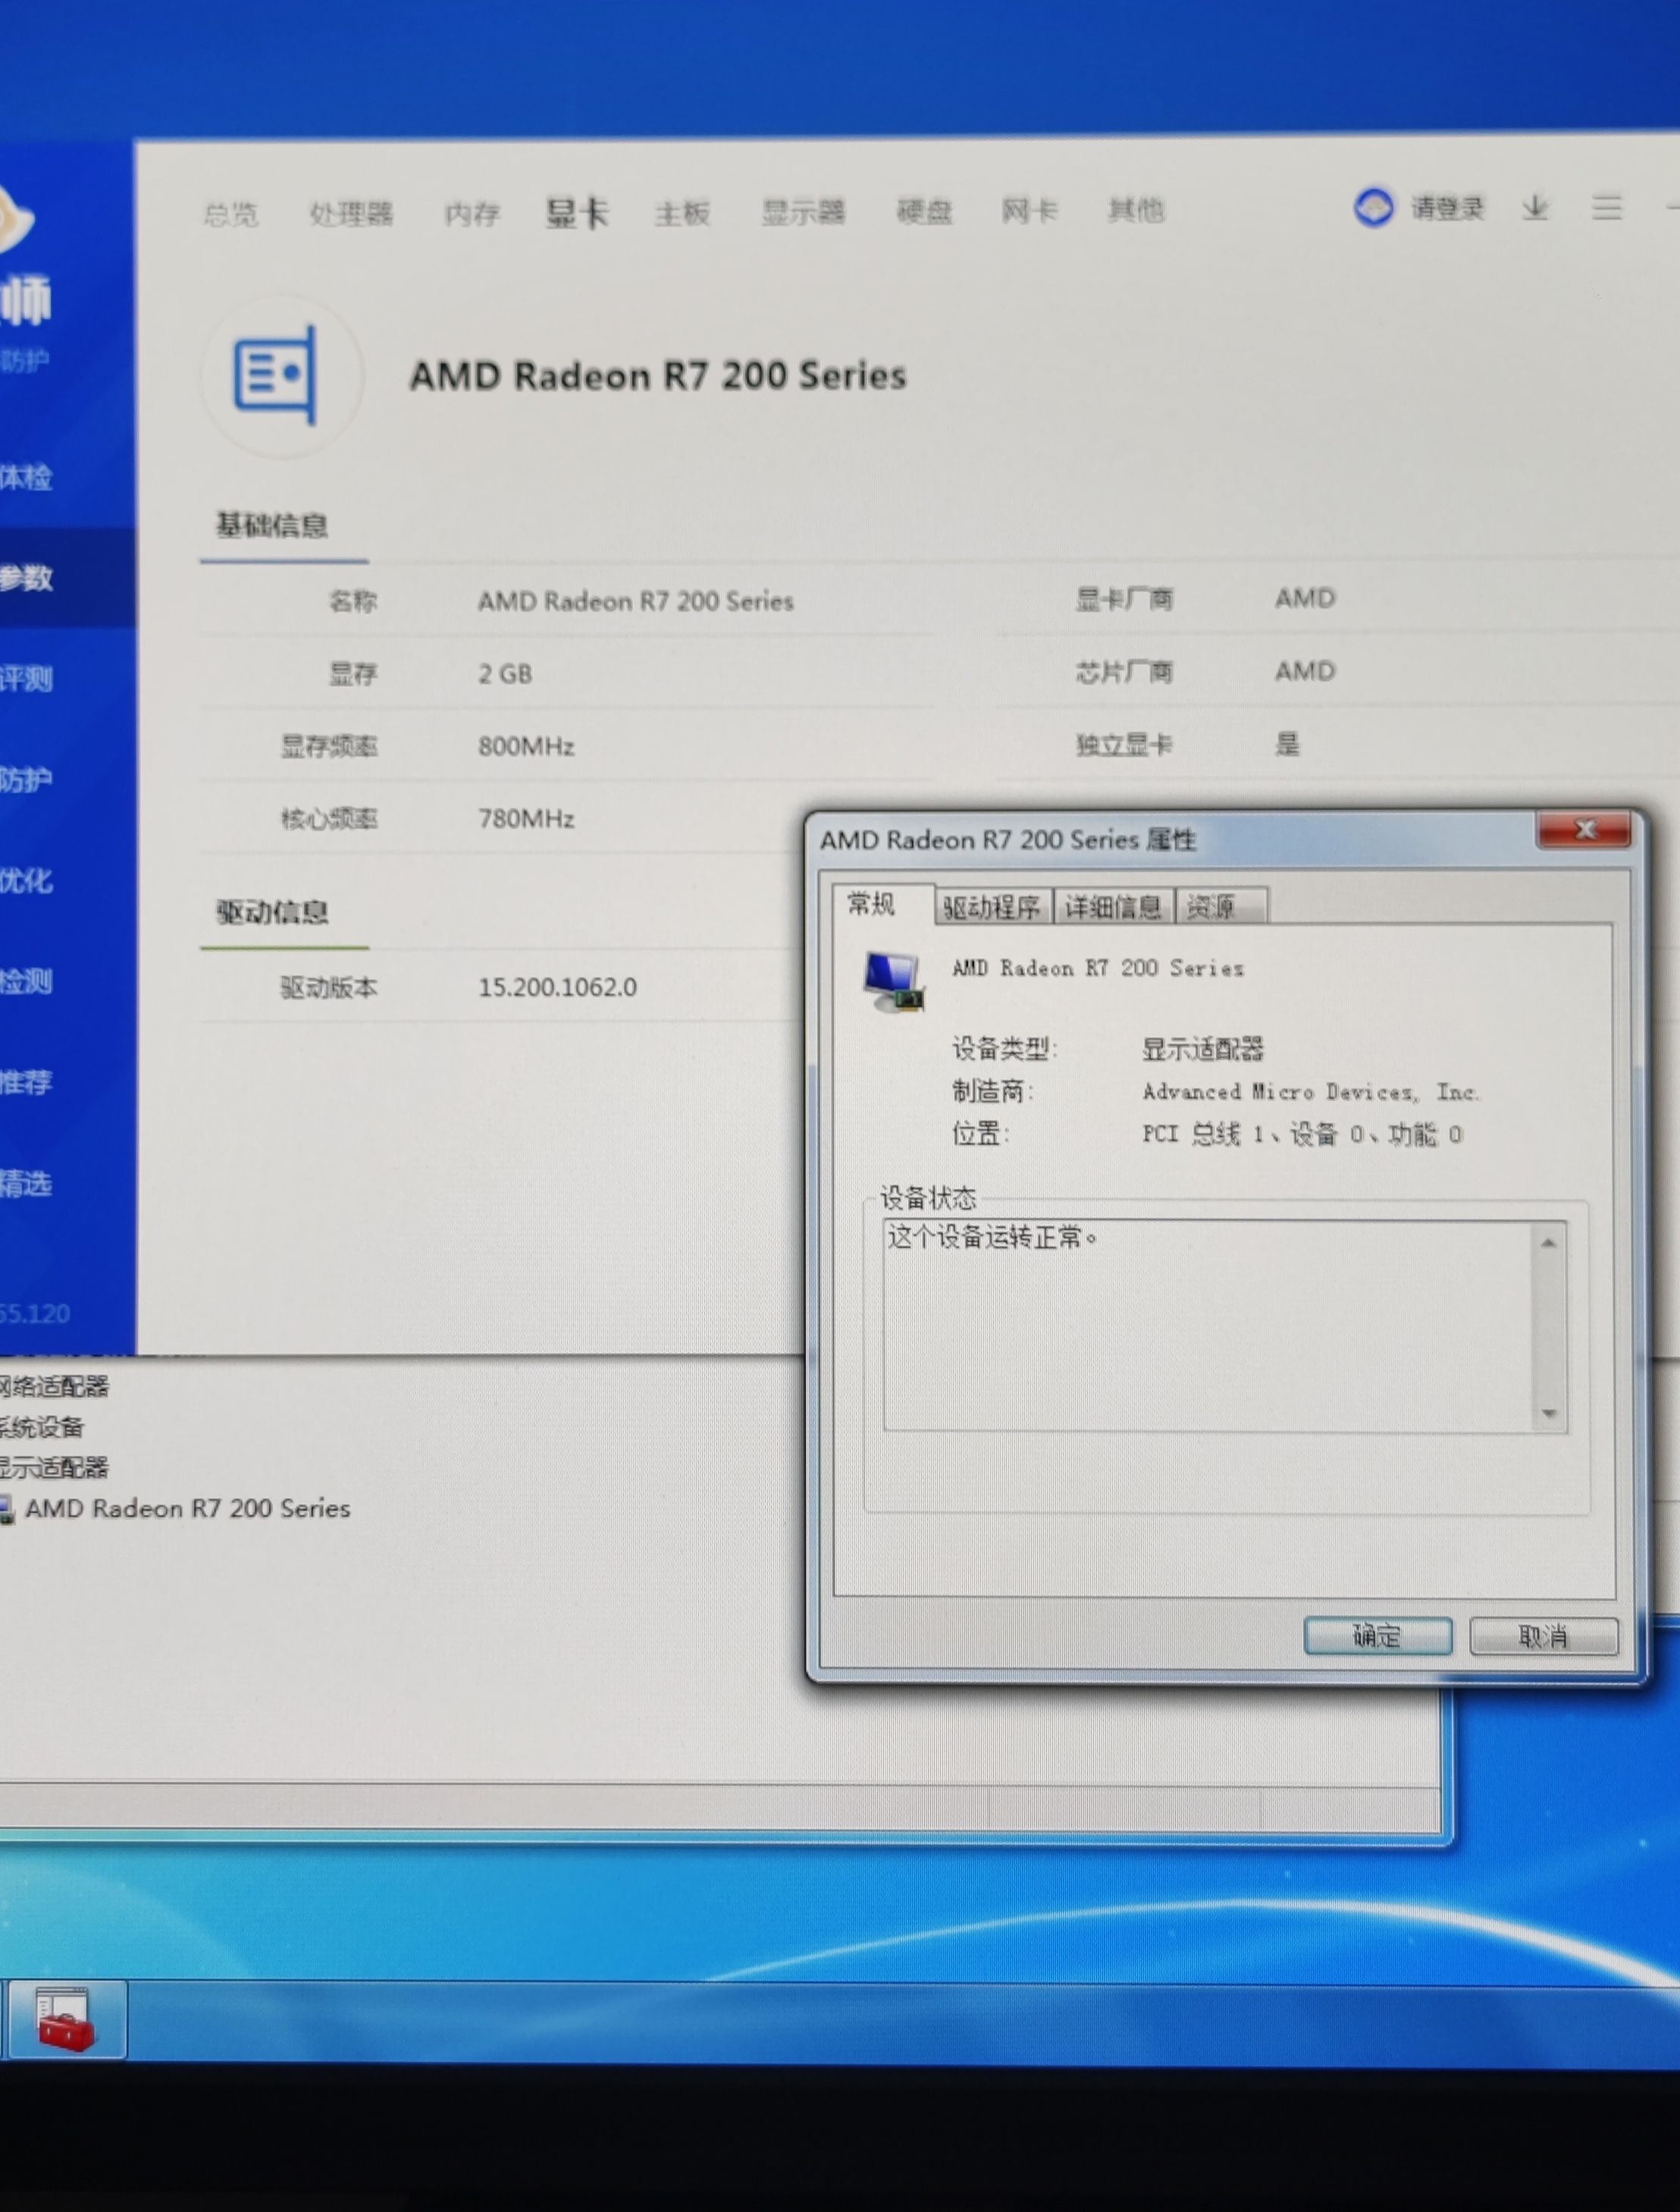Screen dimensions: 1680x2212
Task: Click the Advanced Micro Devices manufacturer text
Action: click(x=1310, y=1092)
